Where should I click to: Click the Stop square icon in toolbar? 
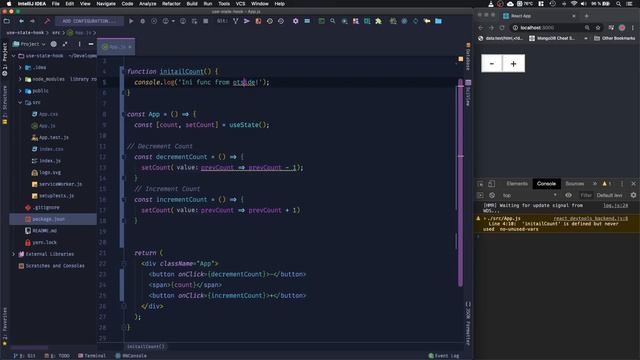[206, 21]
